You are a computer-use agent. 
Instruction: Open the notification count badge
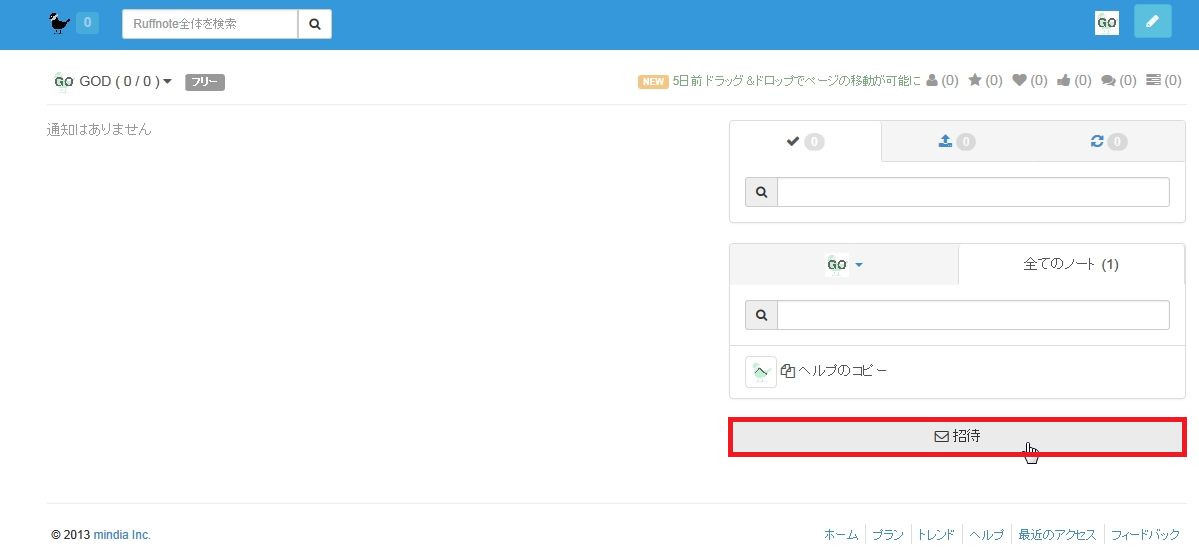point(87,23)
